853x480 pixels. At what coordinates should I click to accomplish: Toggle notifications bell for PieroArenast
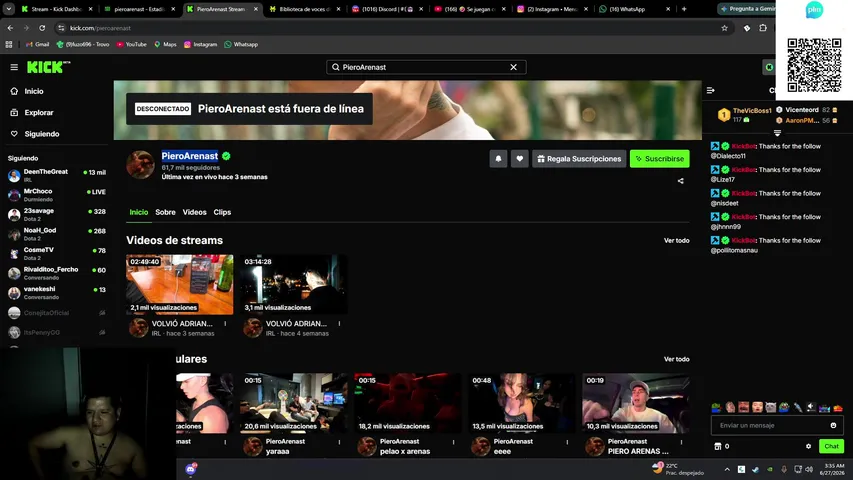(x=498, y=159)
